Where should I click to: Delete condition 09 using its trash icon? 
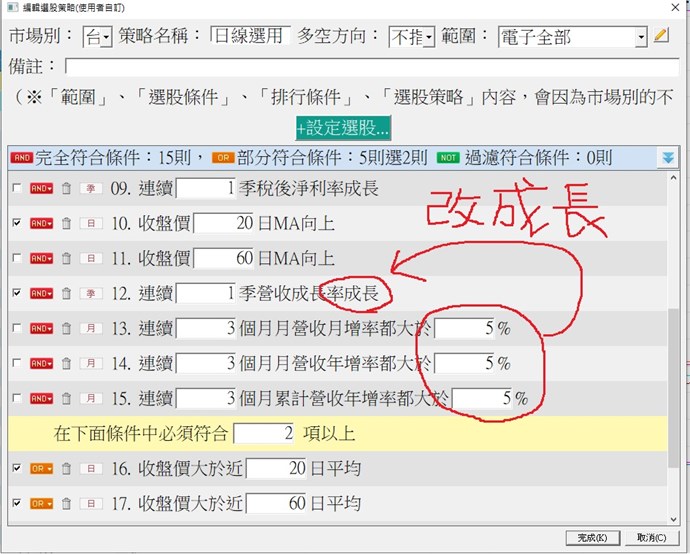point(66,189)
